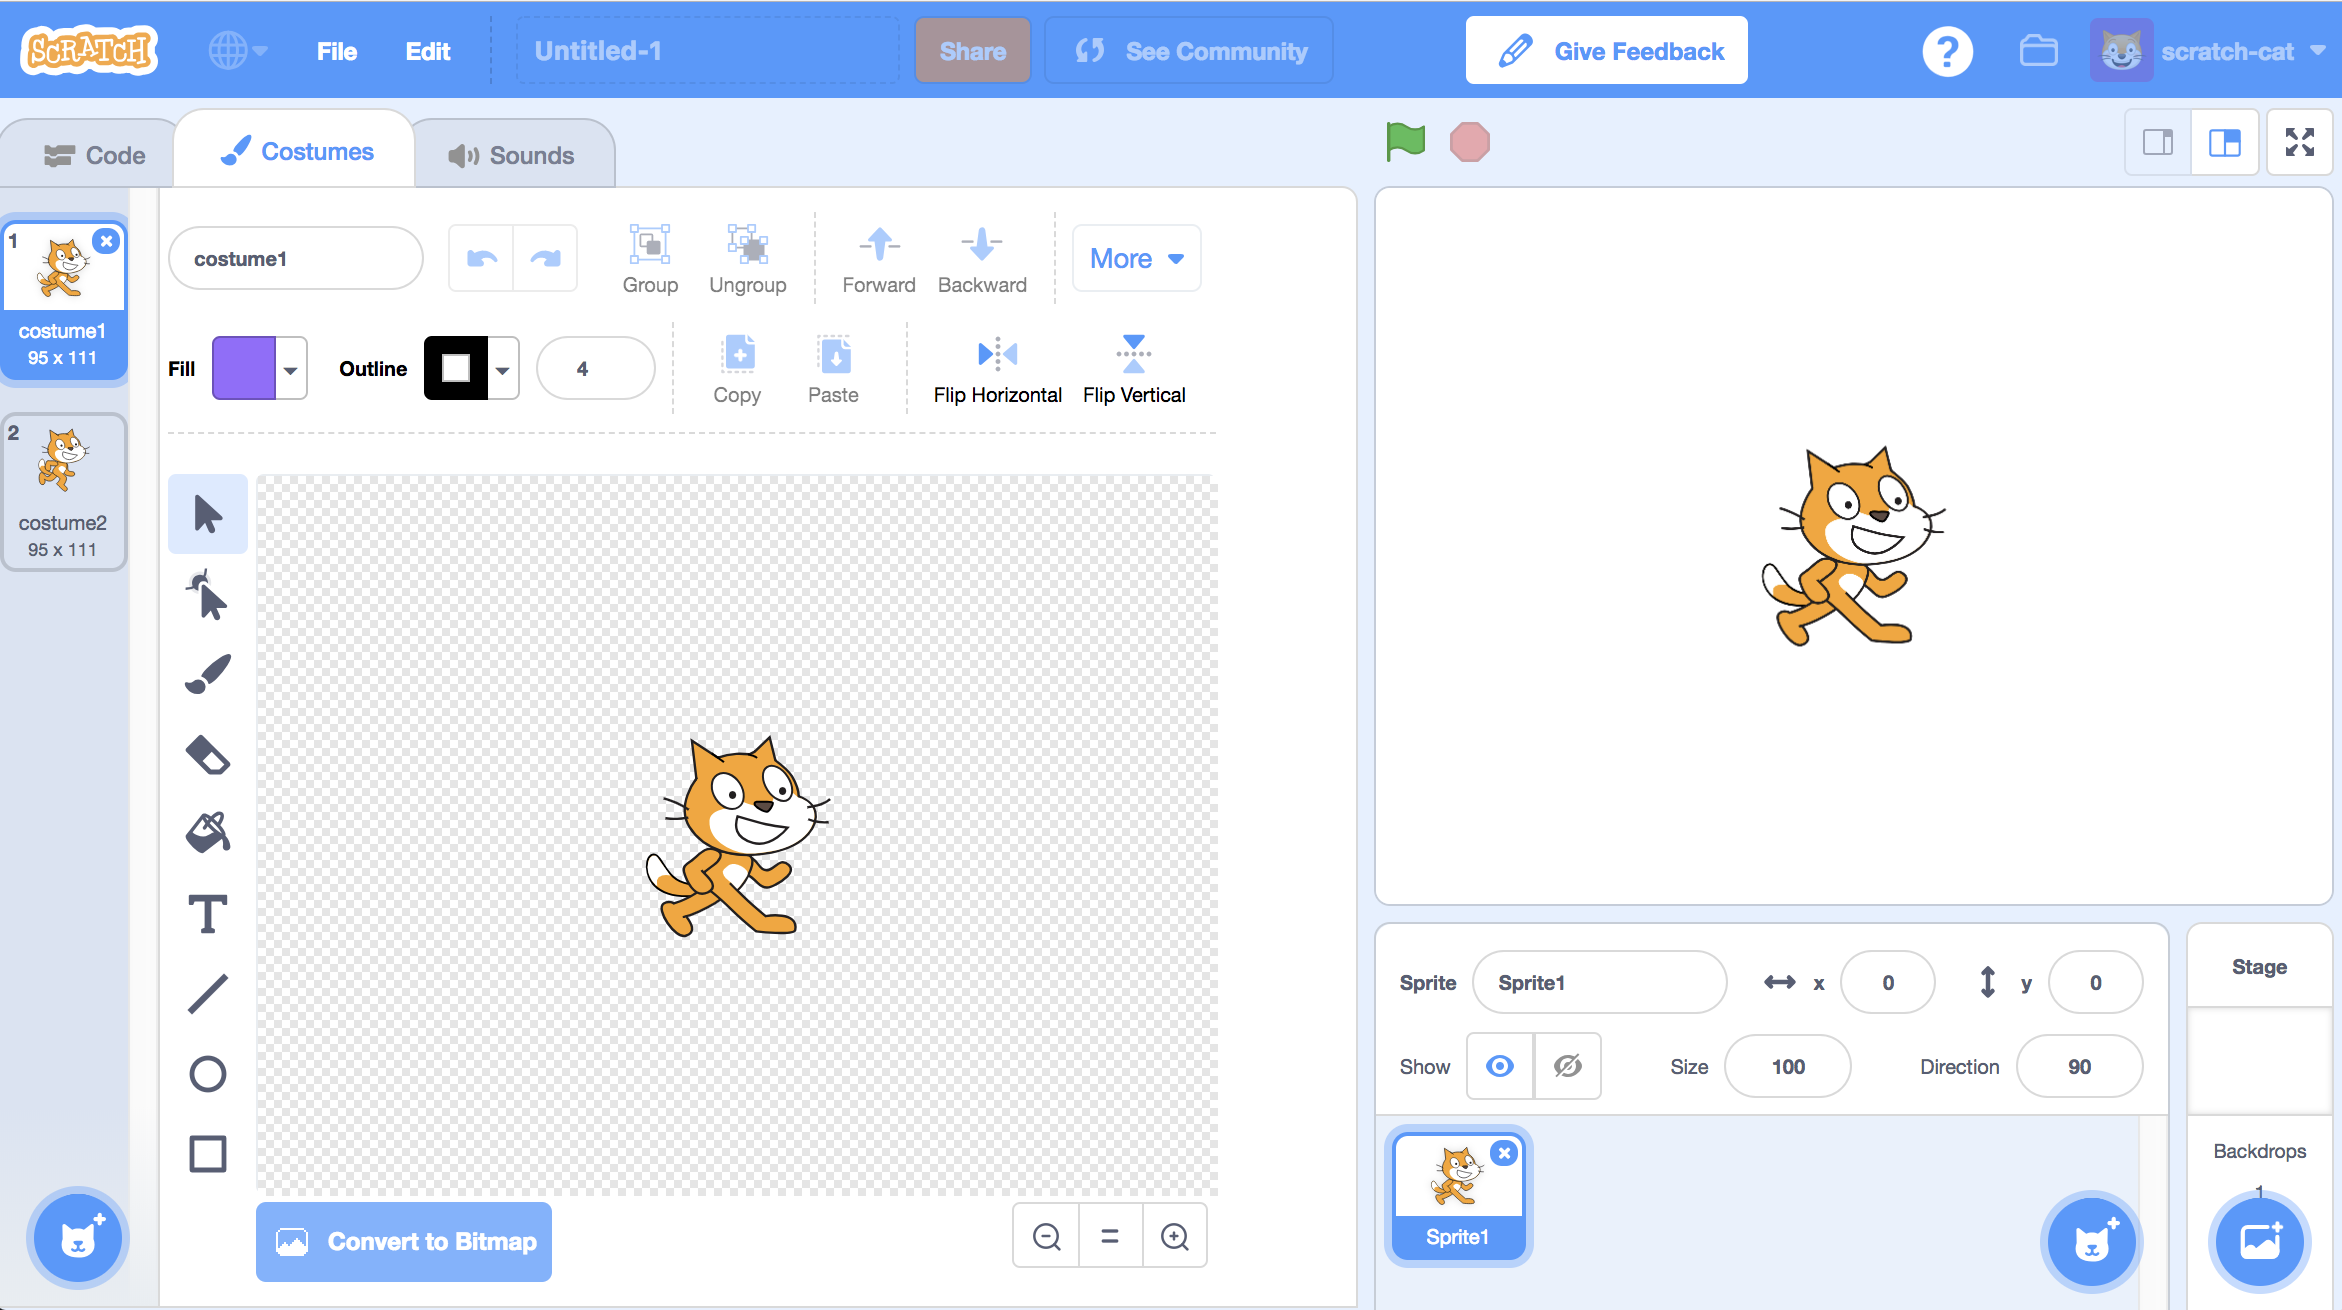
Task: Select the Line tool
Action: (x=207, y=994)
